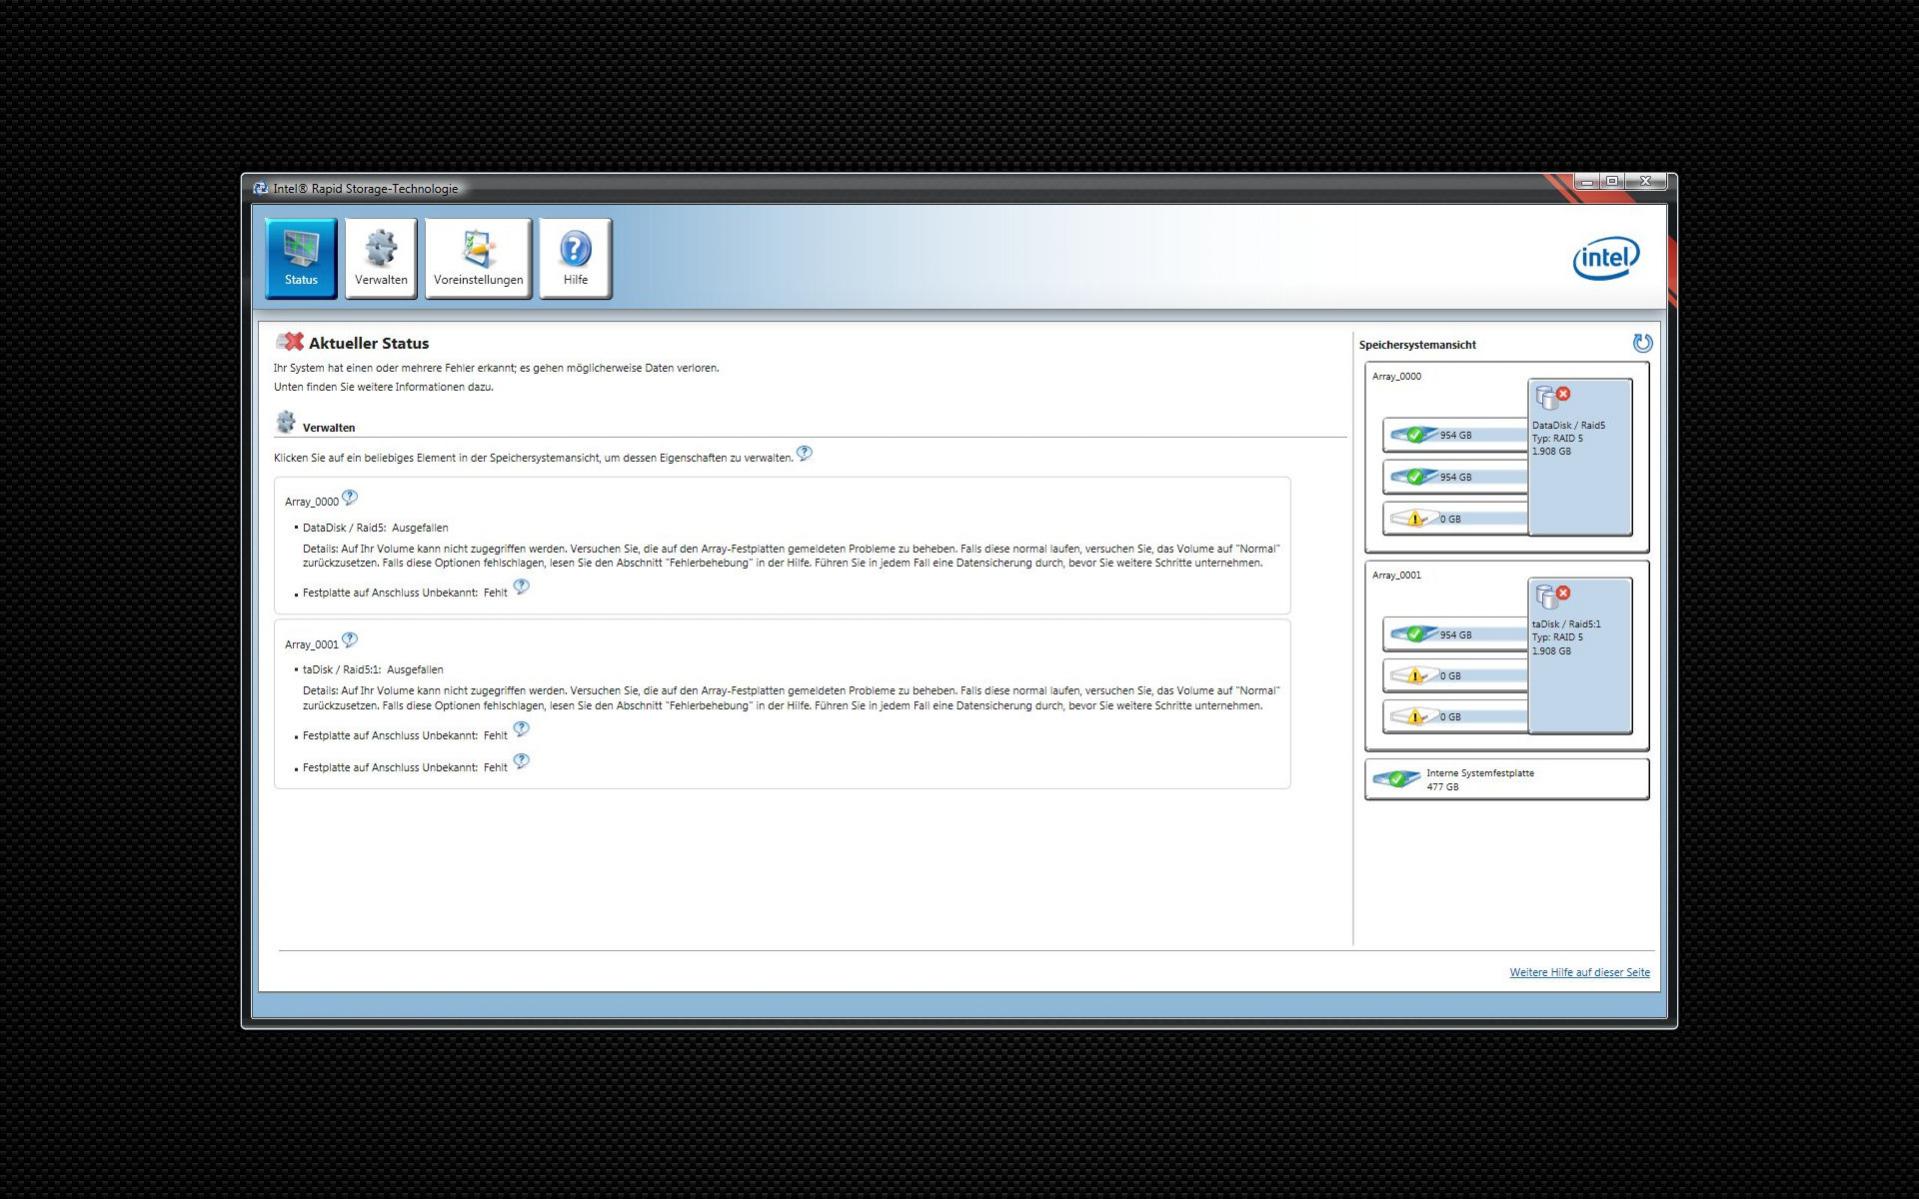This screenshot has width=1919, height=1199.
Task: Click the red X status icon beside Aktueller Status
Action: point(290,342)
